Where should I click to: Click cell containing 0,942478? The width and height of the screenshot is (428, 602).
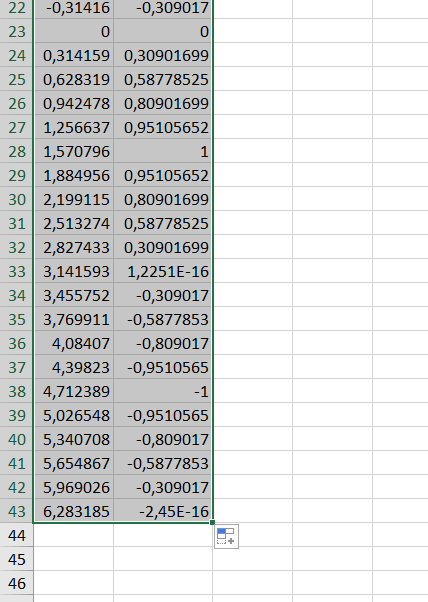pos(74,103)
